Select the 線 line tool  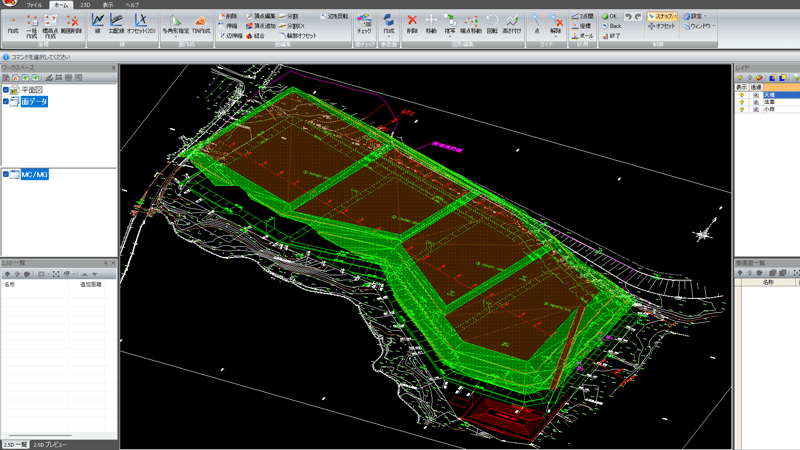97,24
